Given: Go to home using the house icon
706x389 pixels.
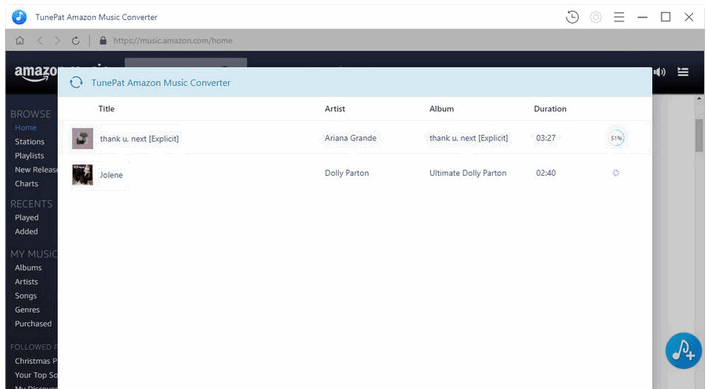Looking at the screenshot, I should [20, 41].
